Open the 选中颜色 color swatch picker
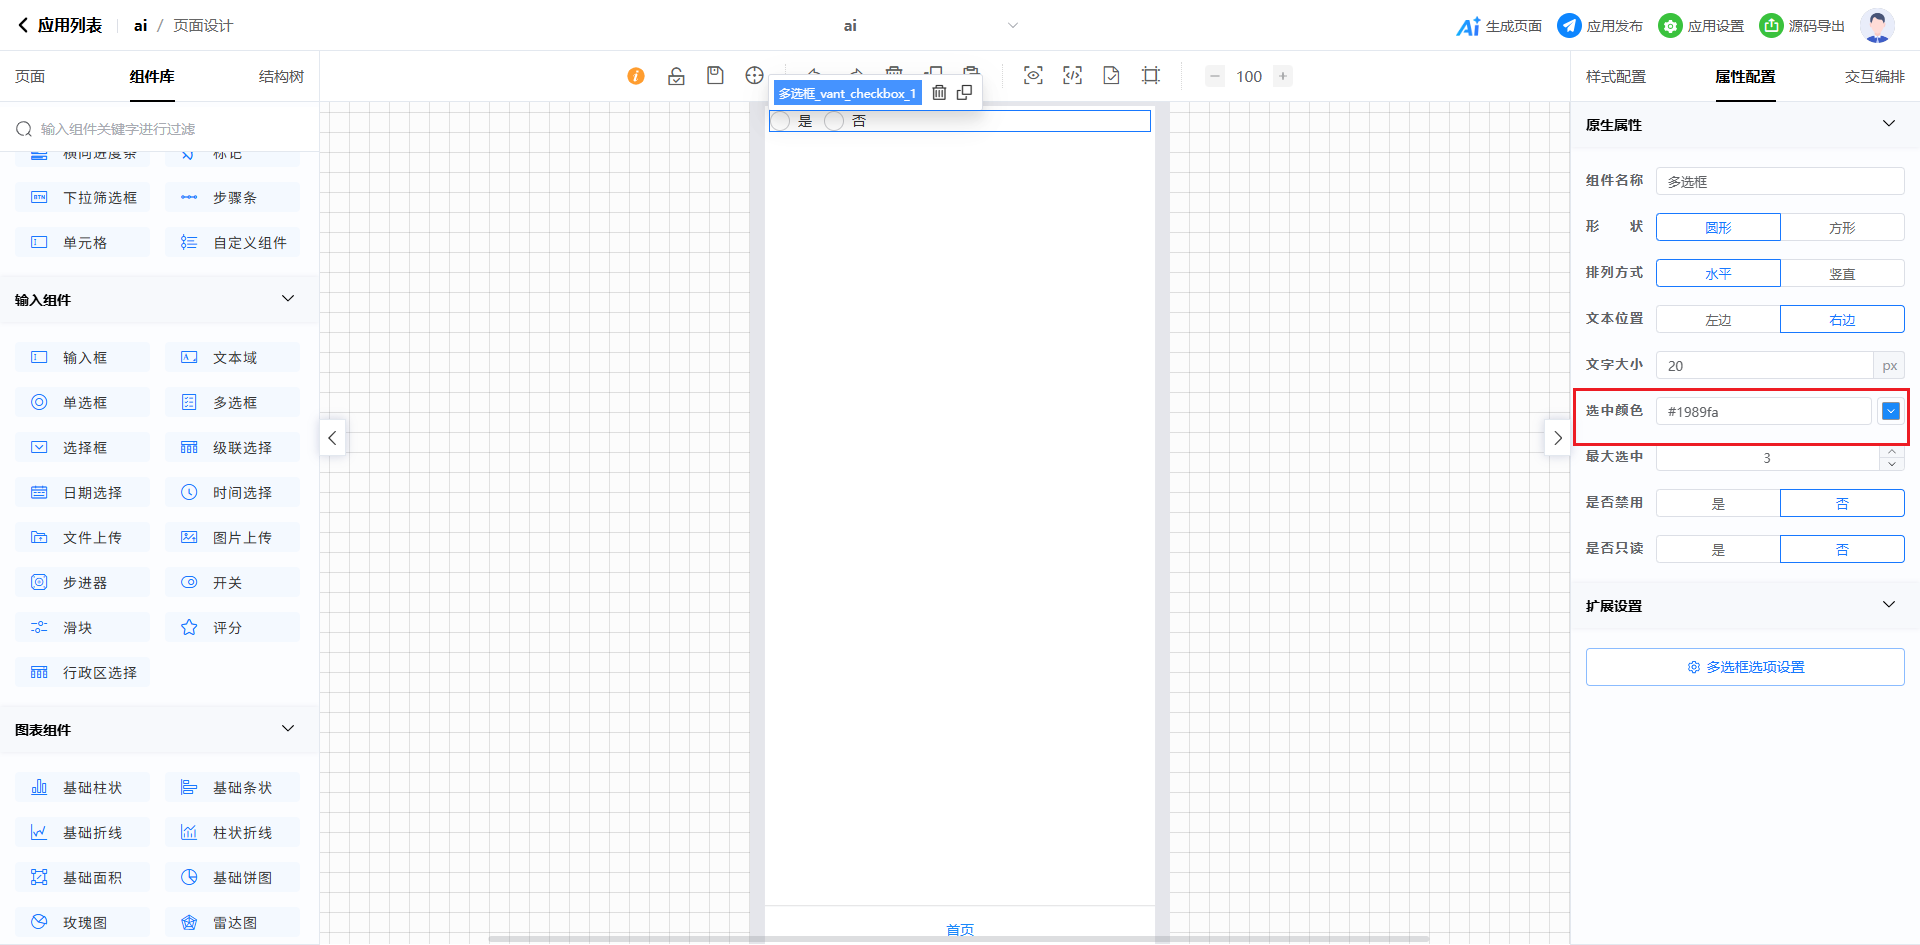Image resolution: width=1920 pixels, height=945 pixels. tap(1890, 411)
